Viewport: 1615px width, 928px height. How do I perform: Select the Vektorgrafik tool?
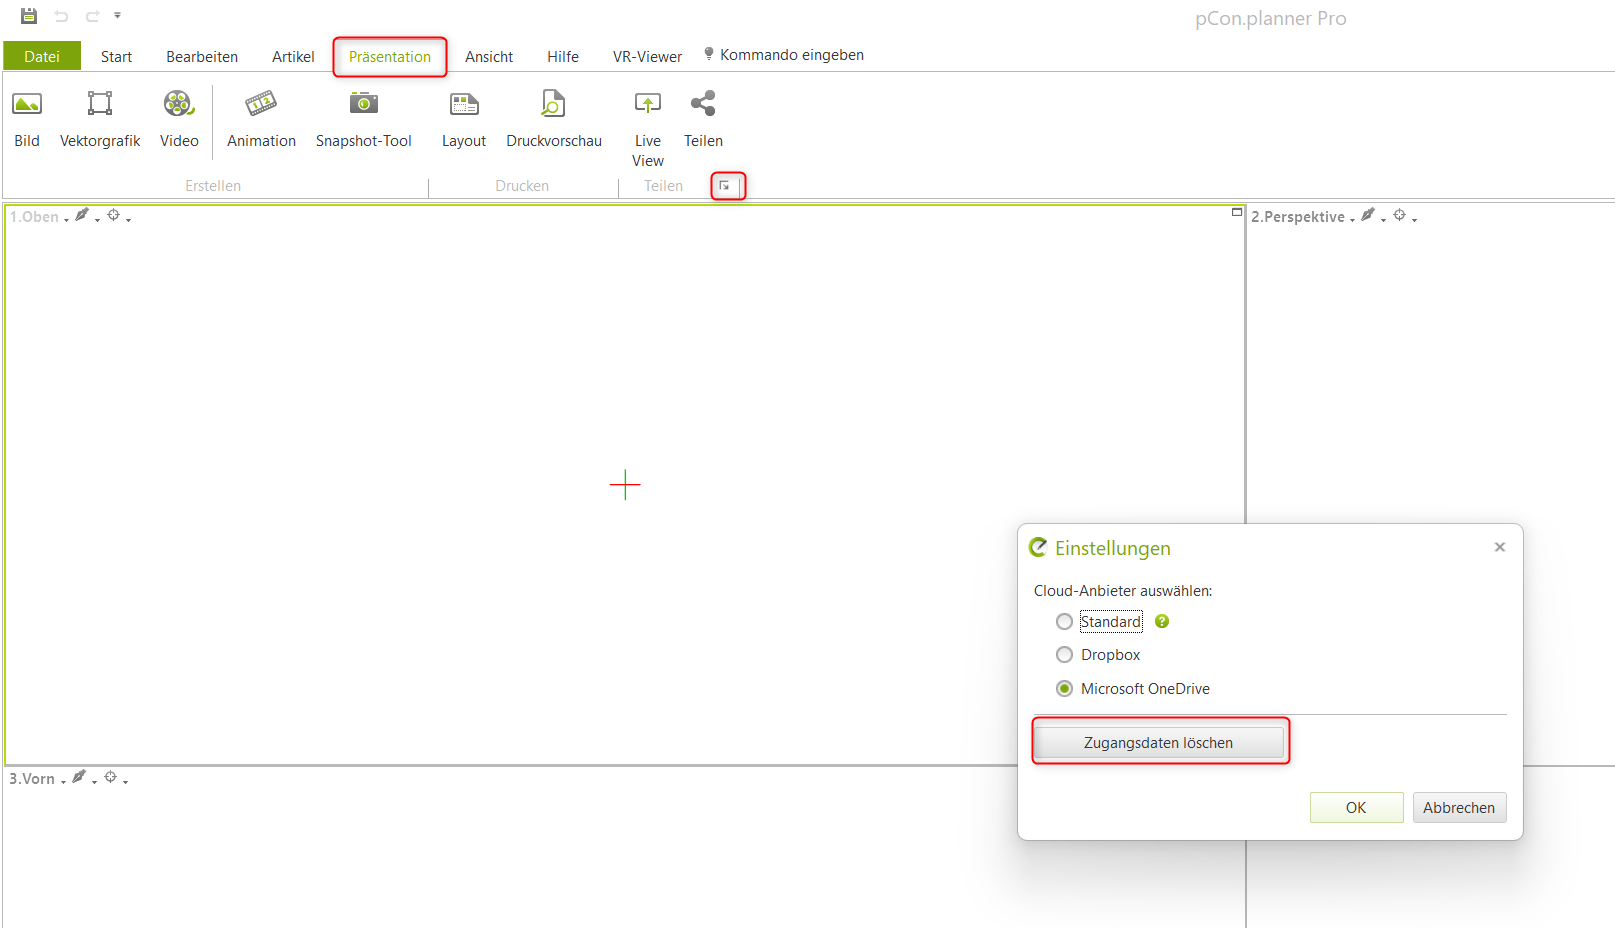pyautogui.click(x=100, y=105)
